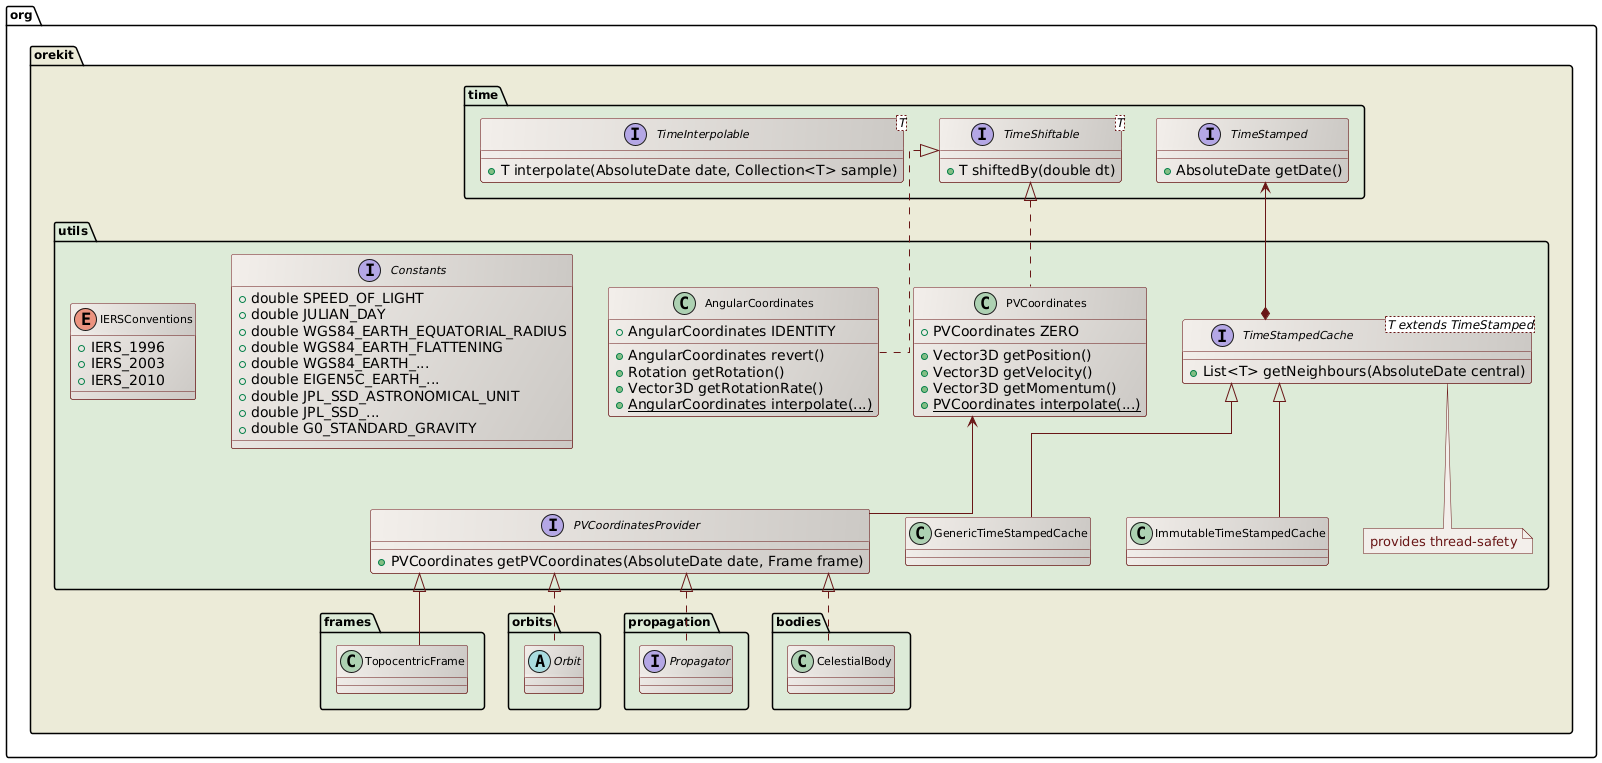Click the Orbit abstract class 'A' icon
Screen dimensions: 1602x763
click(x=539, y=661)
